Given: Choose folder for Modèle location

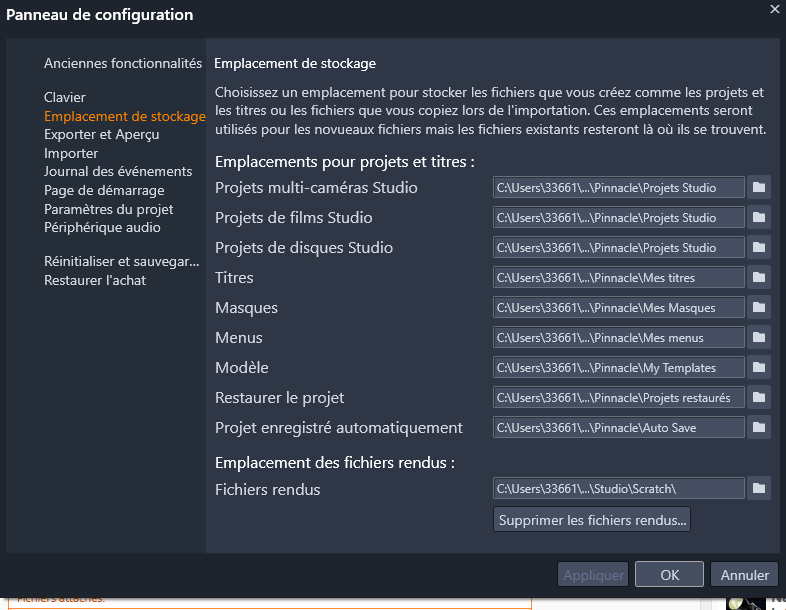Looking at the screenshot, I should tap(758, 368).
